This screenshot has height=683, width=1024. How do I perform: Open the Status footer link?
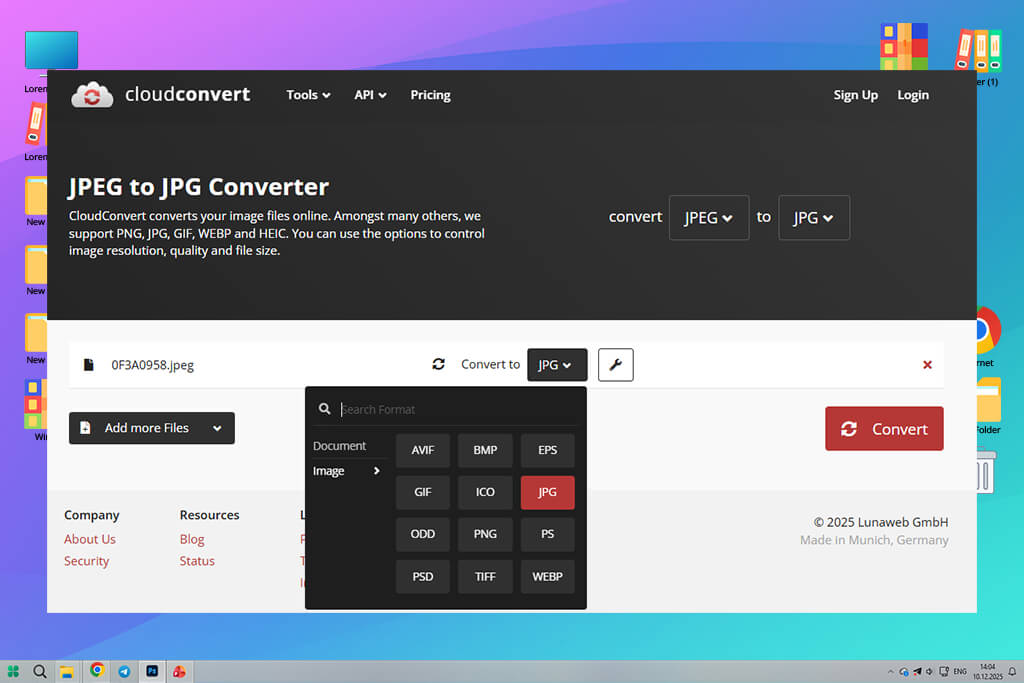(x=197, y=561)
